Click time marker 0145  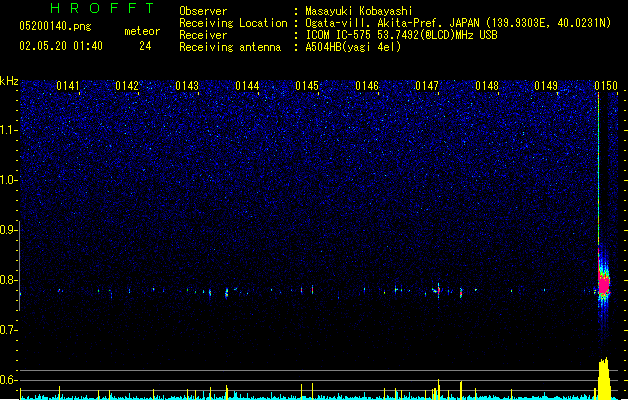pyautogui.click(x=307, y=86)
